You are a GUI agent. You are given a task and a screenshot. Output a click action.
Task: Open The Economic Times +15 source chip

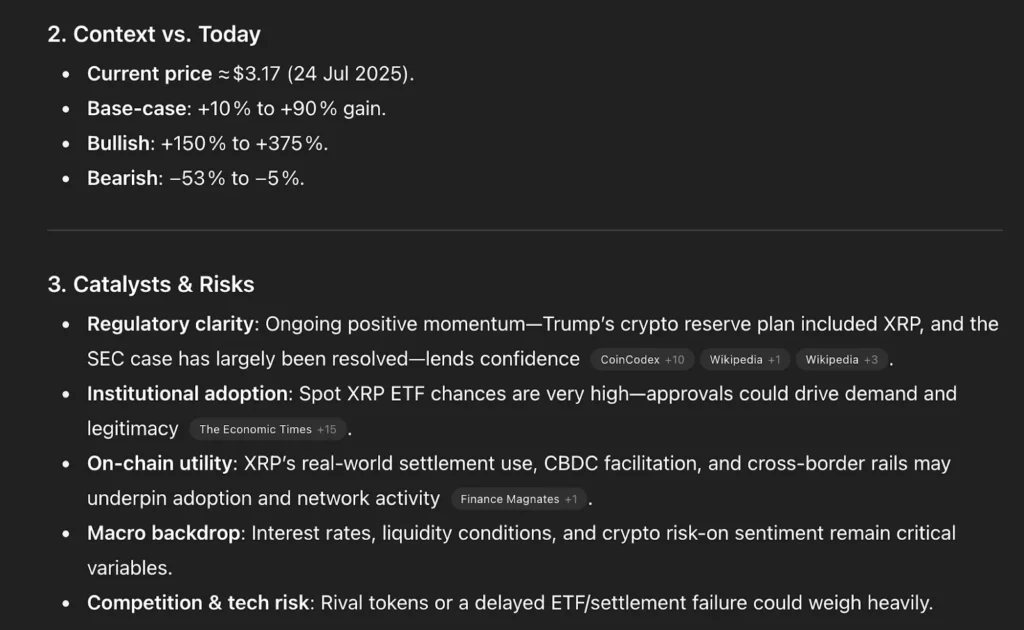[x=267, y=429]
